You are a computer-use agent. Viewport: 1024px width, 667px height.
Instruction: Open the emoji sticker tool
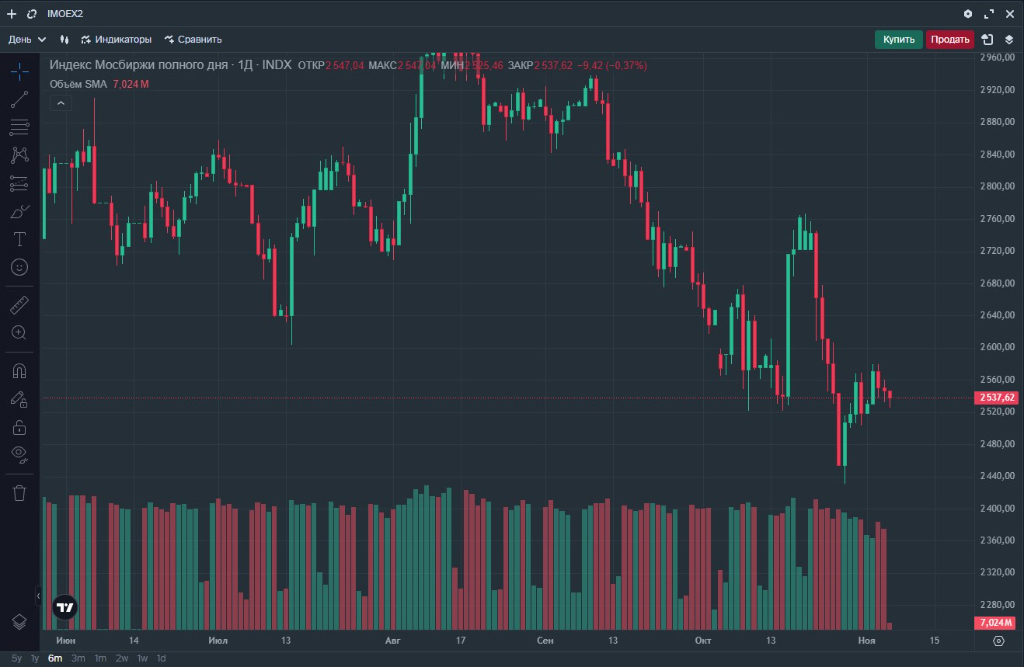(19, 267)
